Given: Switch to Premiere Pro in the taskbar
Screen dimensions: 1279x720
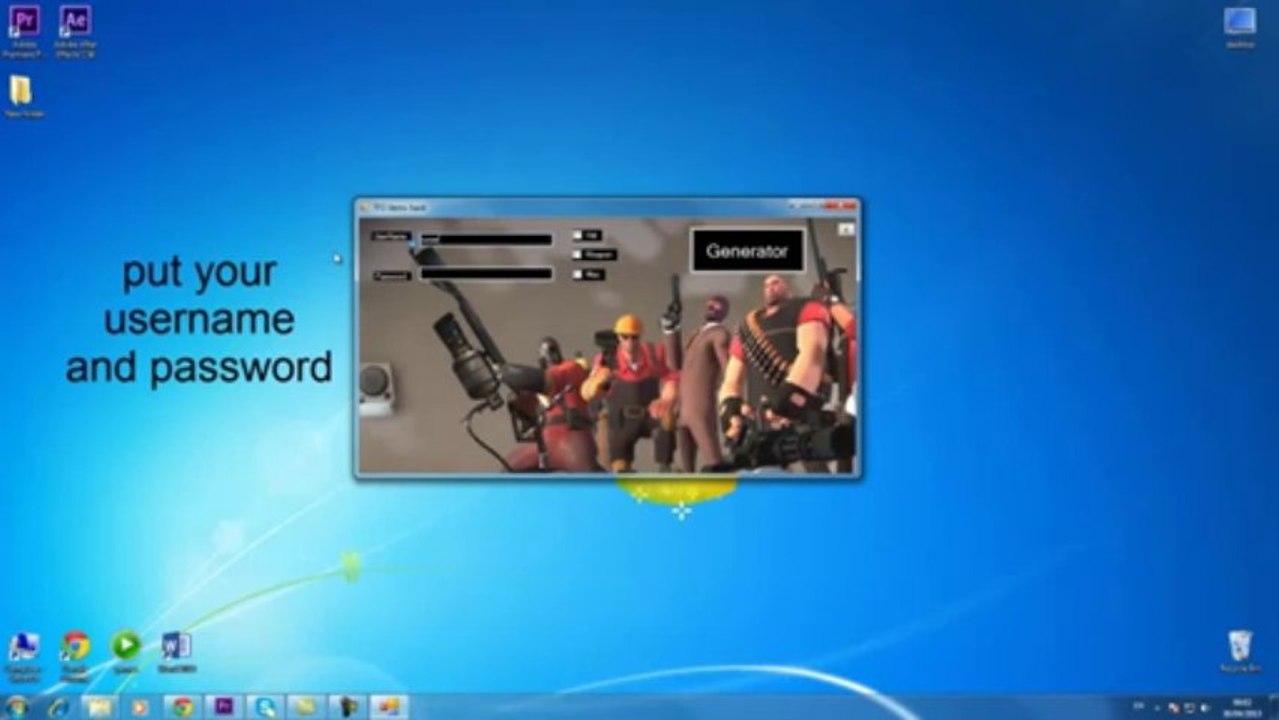Looking at the screenshot, I should coord(224,707).
